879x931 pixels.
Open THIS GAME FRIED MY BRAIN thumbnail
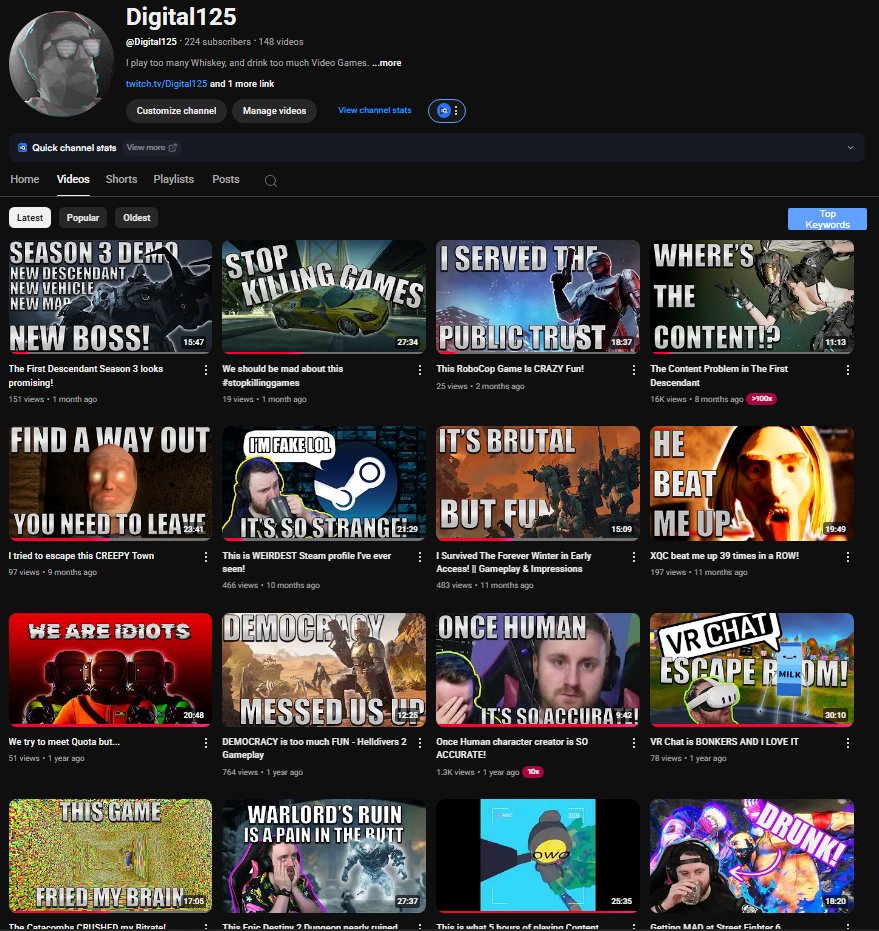[x=110, y=856]
